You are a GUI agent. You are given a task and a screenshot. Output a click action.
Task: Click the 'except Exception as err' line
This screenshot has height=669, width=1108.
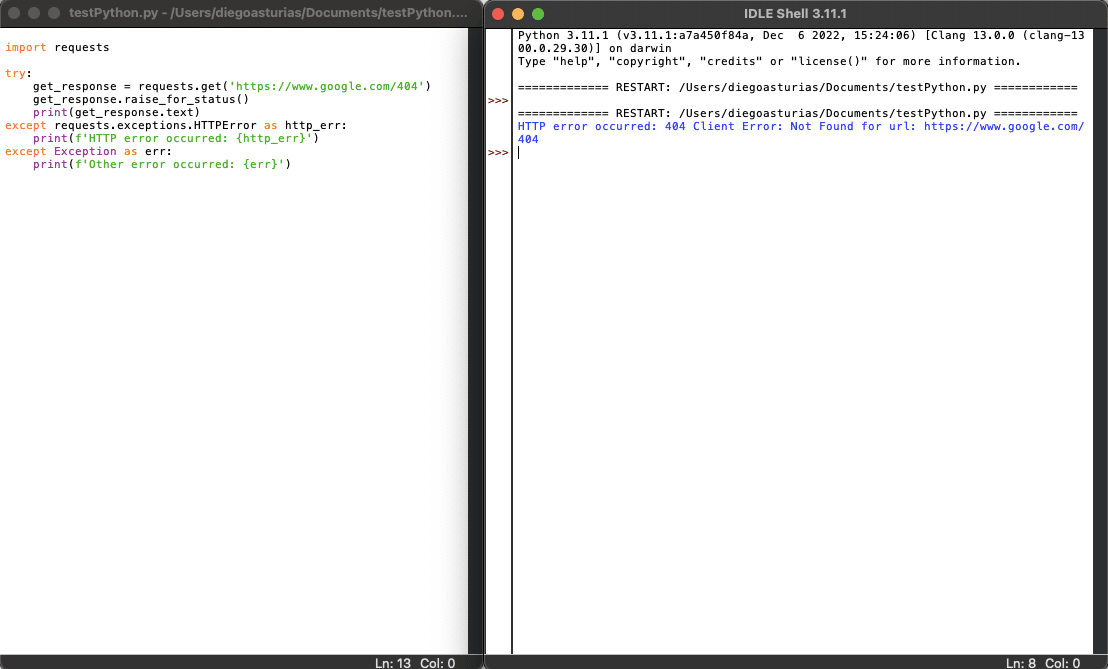[88, 151]
